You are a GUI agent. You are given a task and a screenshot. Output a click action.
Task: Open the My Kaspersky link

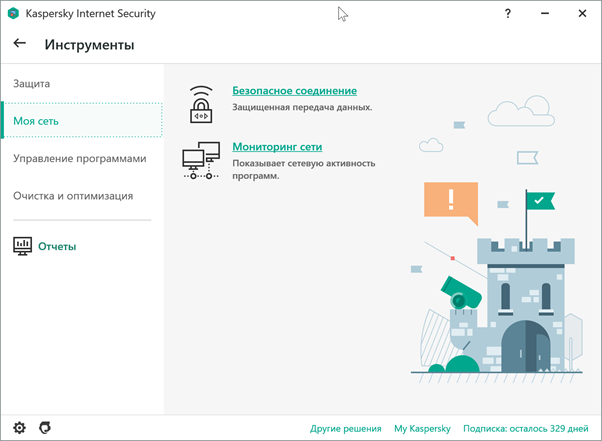422,428
